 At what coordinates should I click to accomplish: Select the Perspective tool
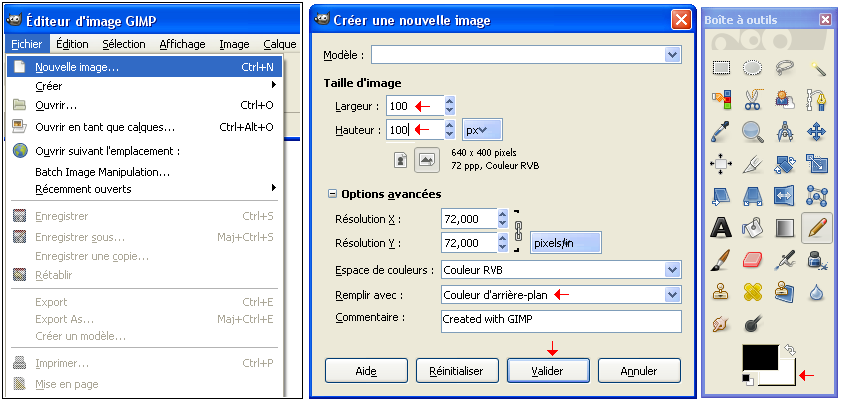point(753,196)
